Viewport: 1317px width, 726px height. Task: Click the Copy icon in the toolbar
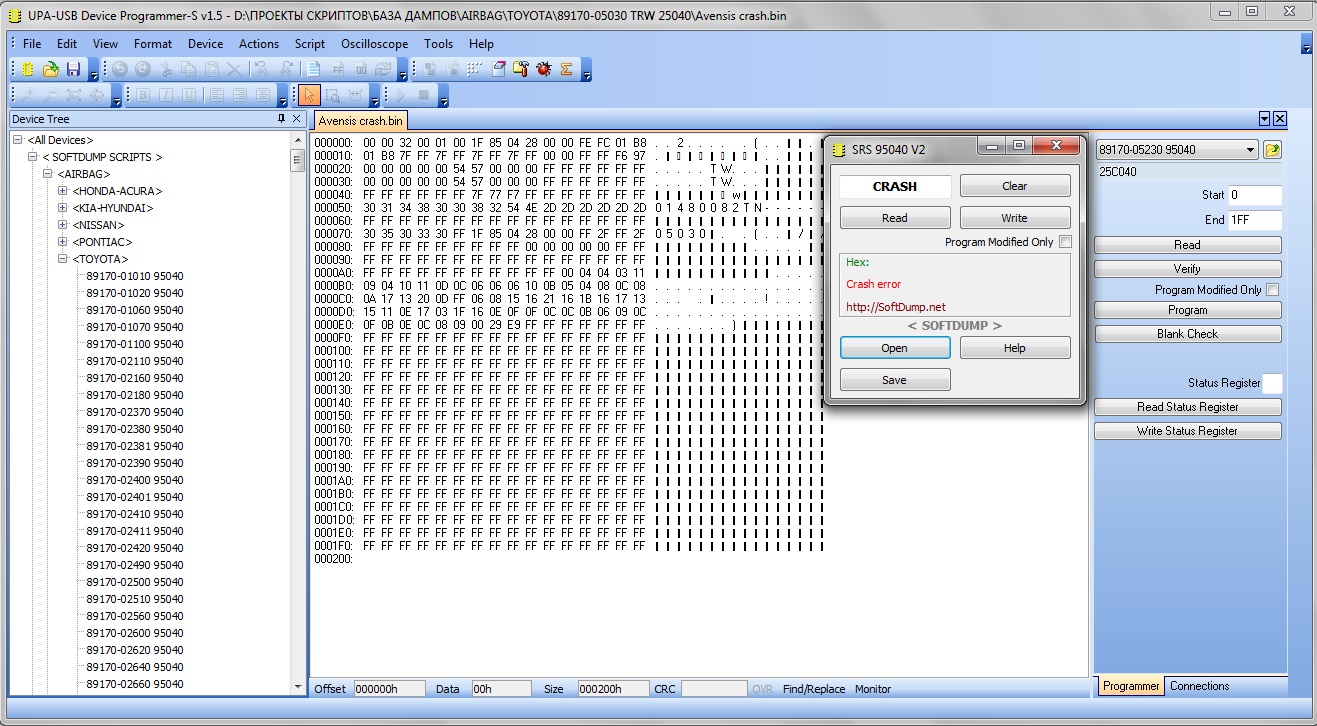click(188, 69)
